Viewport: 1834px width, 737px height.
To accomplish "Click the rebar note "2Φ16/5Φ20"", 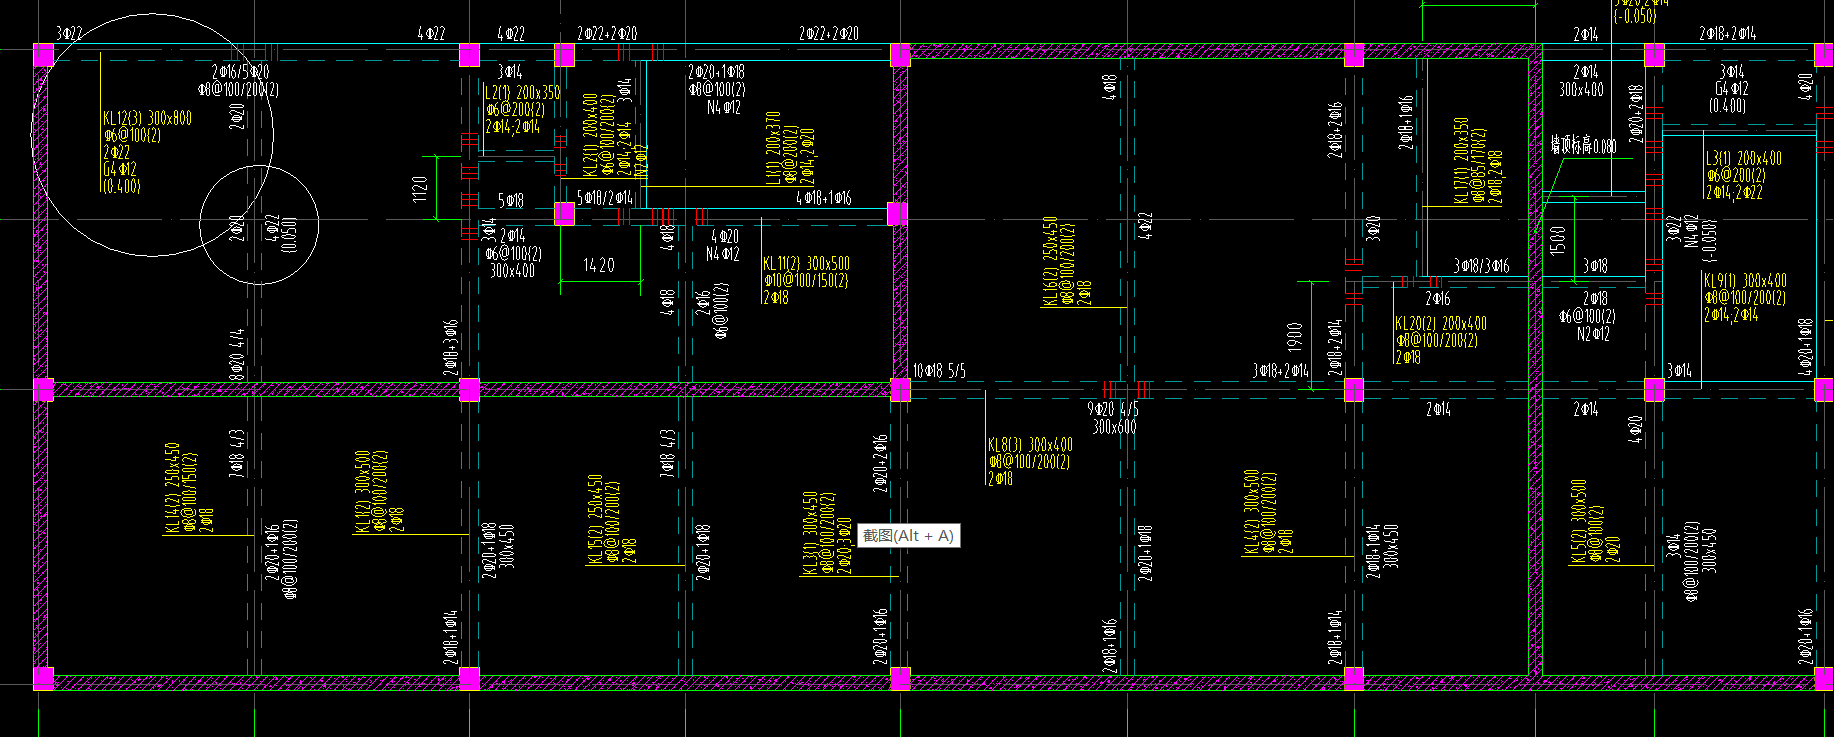I will [240, 73].
